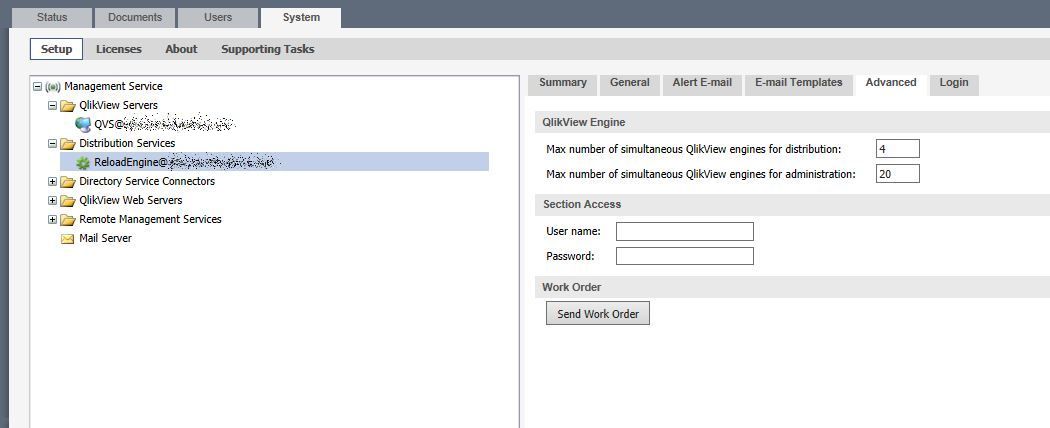This screenshot has width=1050, height=428.
Task: Open the Supporting Tasks sub-tab
Action: coord(267,49)
